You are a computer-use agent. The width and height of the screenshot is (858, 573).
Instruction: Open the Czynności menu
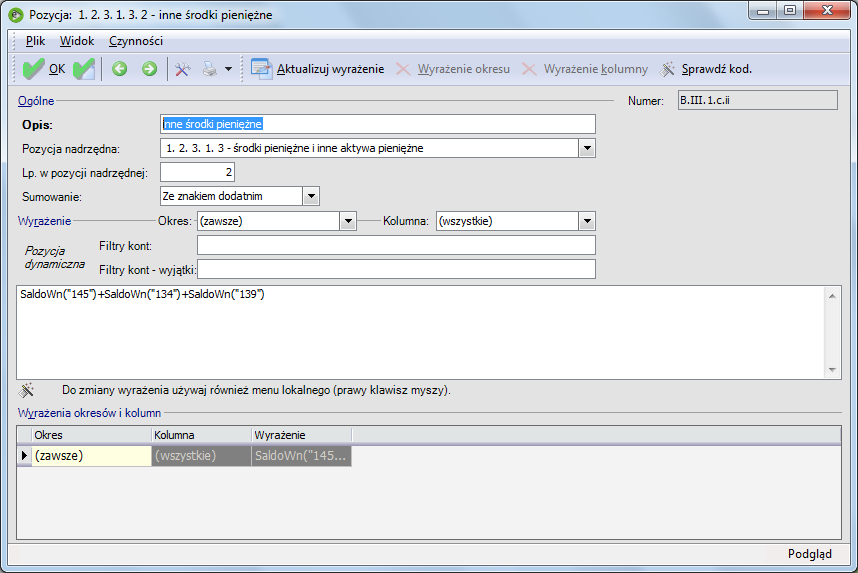tap(136, 41)
